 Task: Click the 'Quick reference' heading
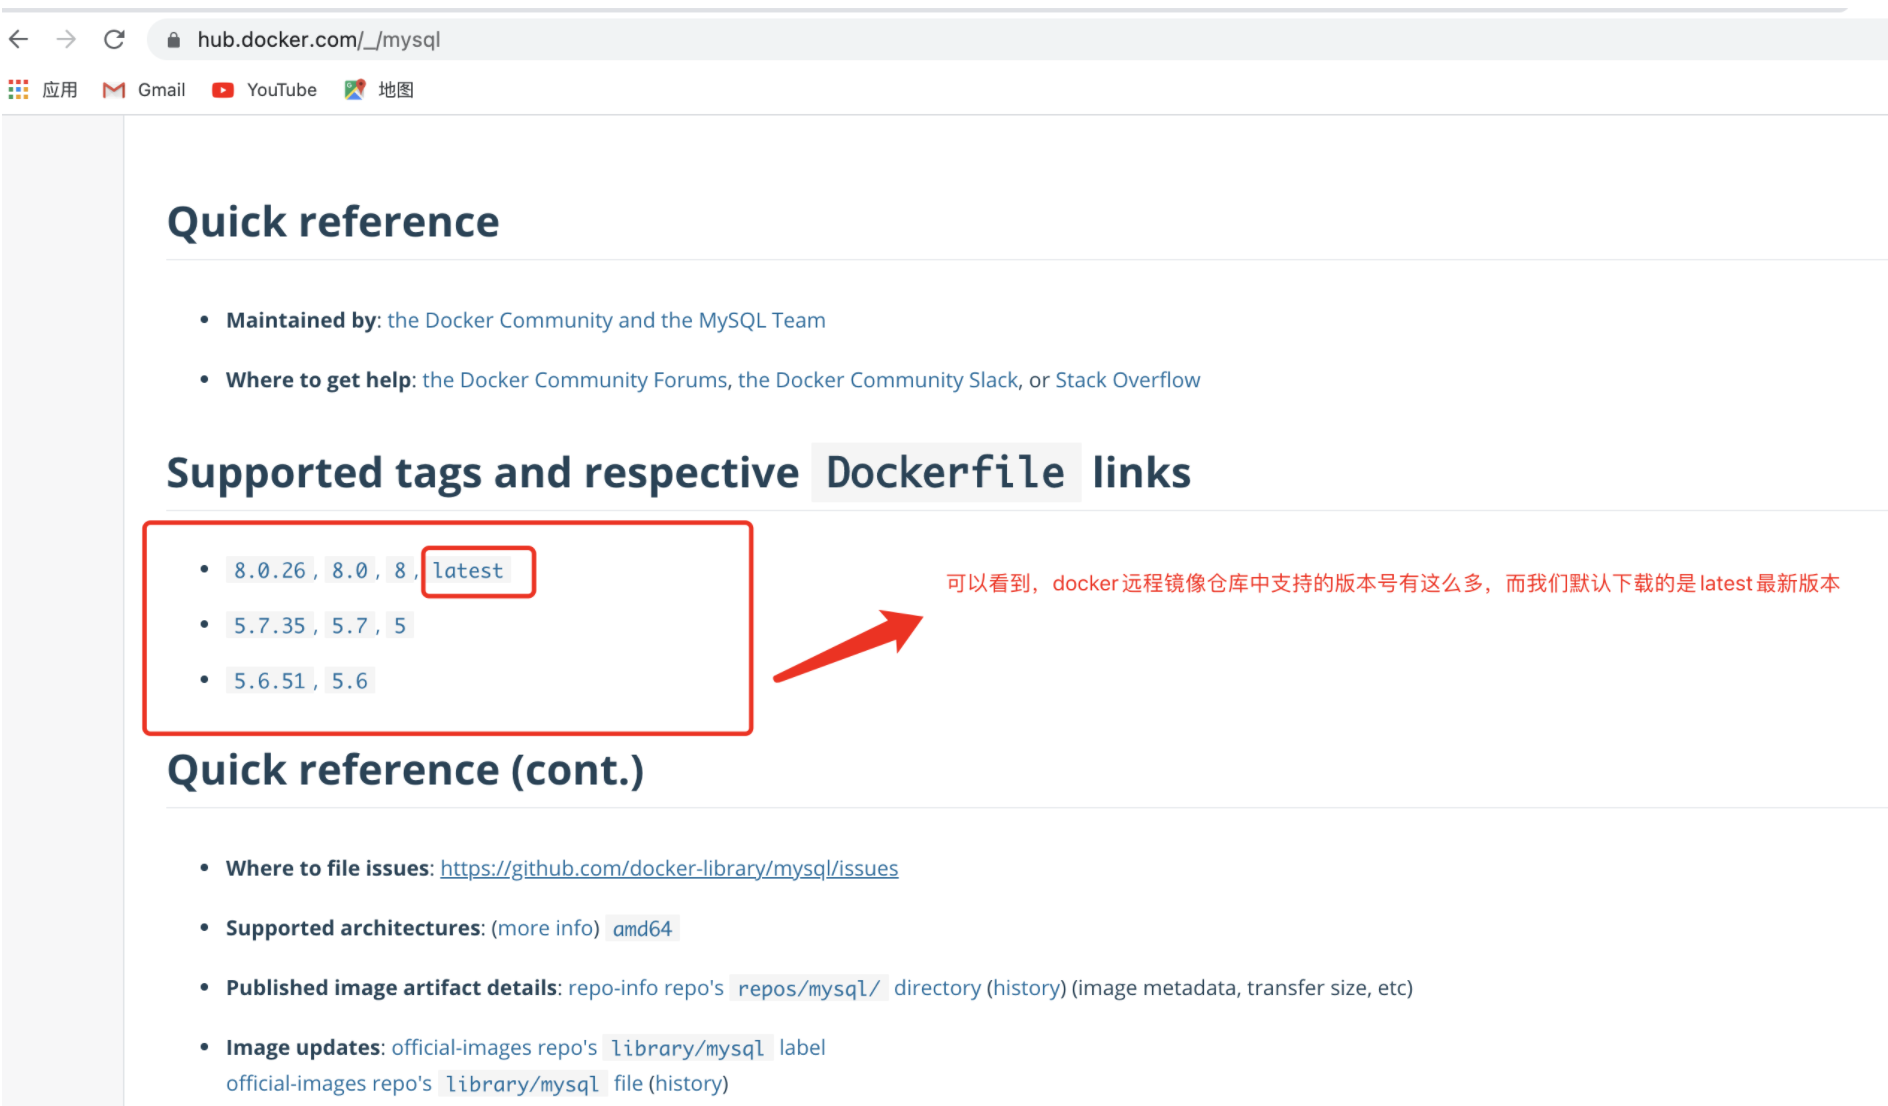pos(333,221)
